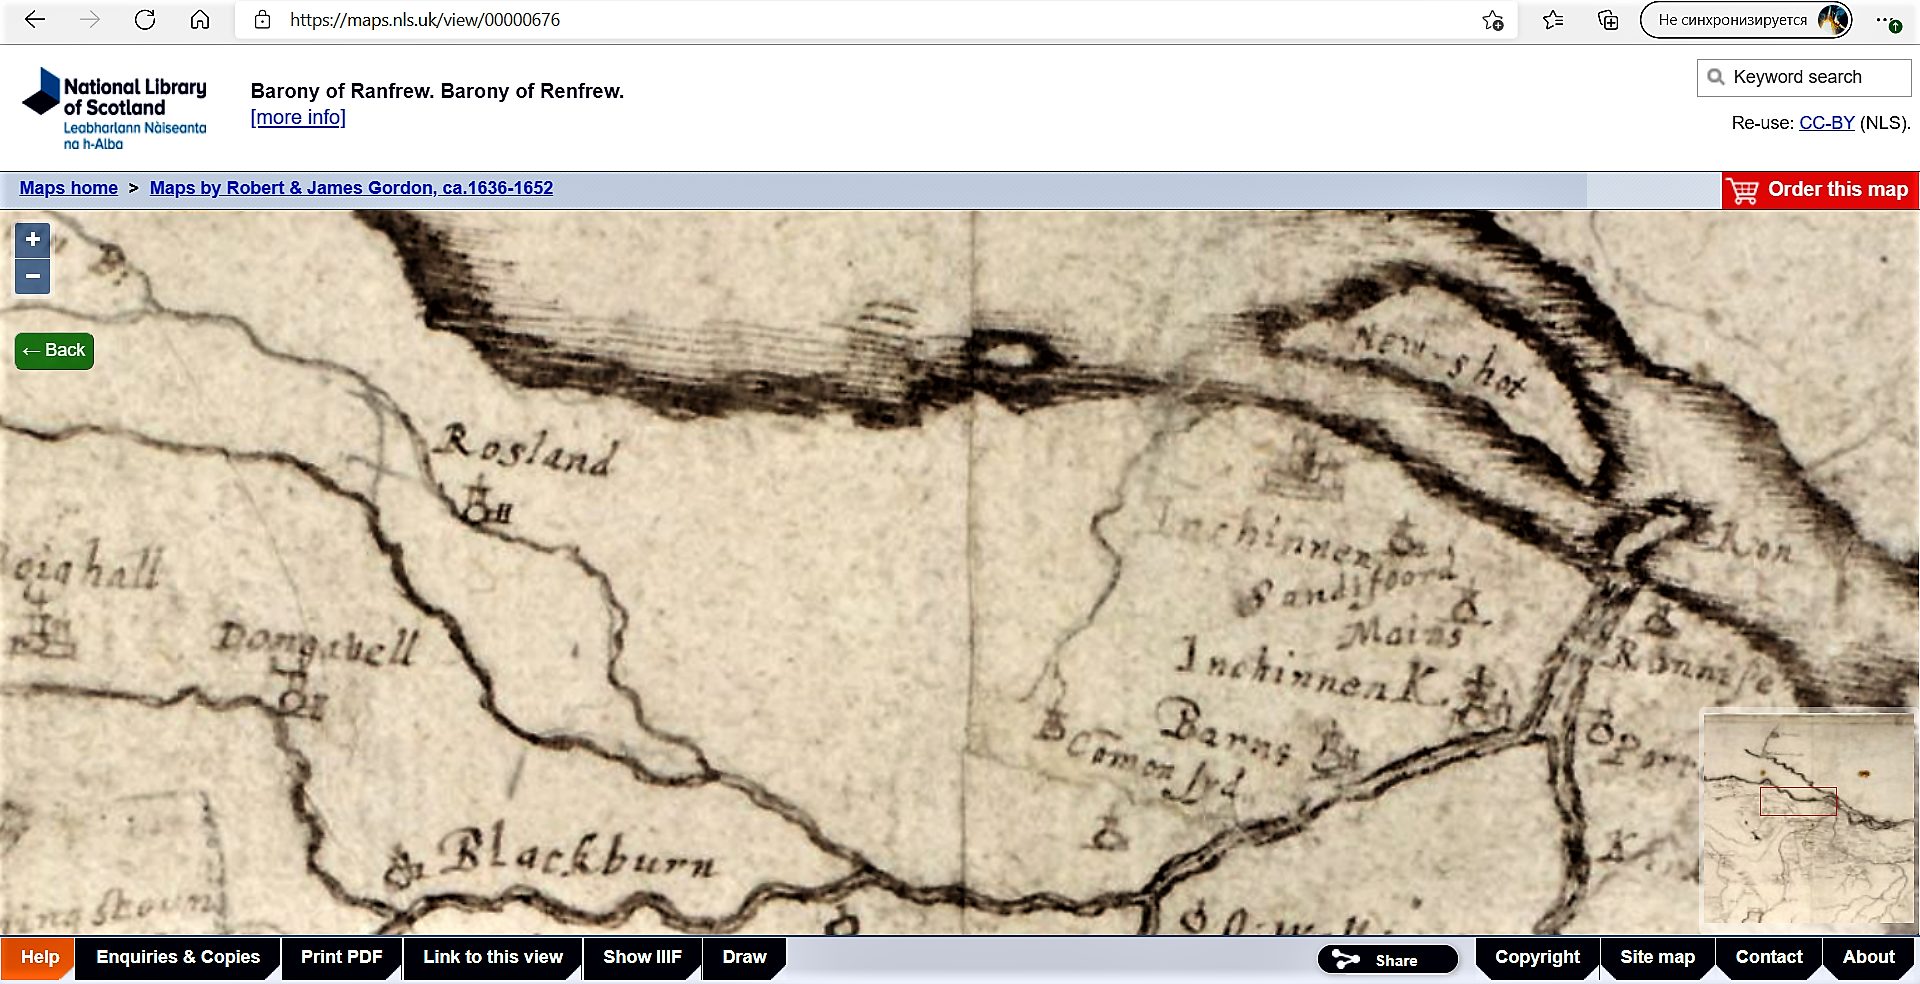
Task: Open the Help tab
Action: 40,957
